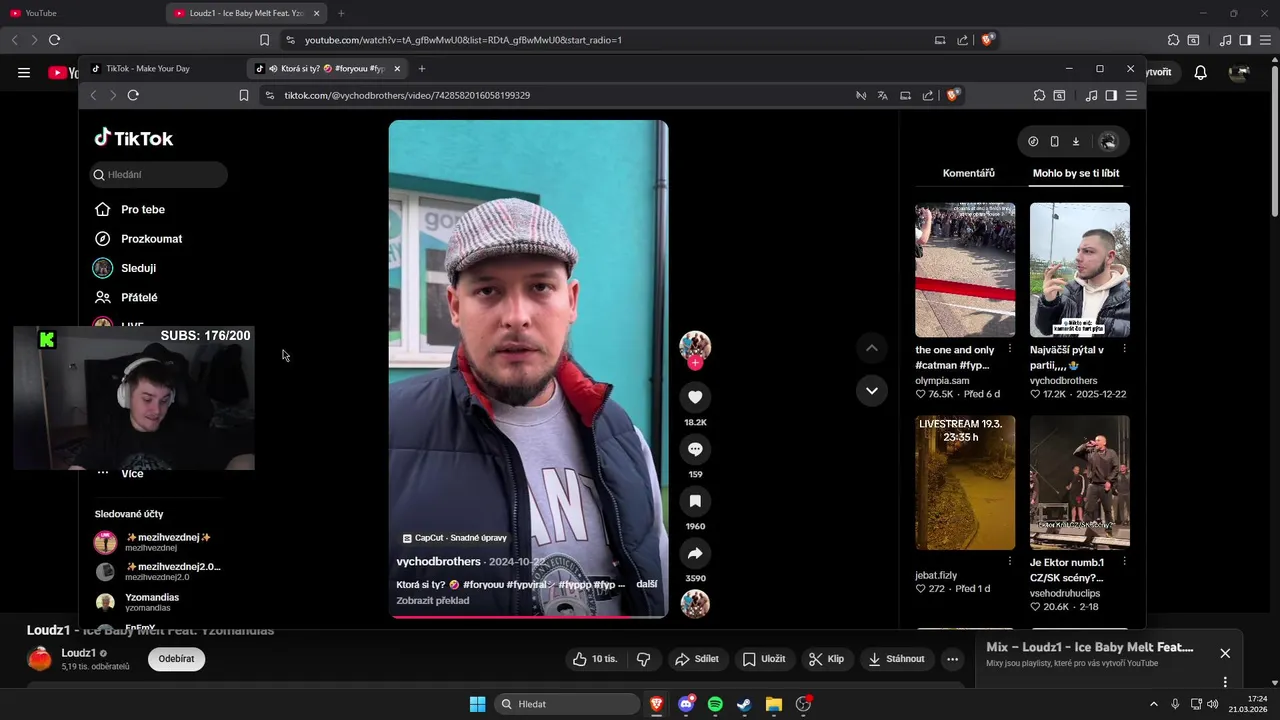Share the TikTok video with arrow icon
This screenshot has height=720, width=1280.
click(695, 553)
